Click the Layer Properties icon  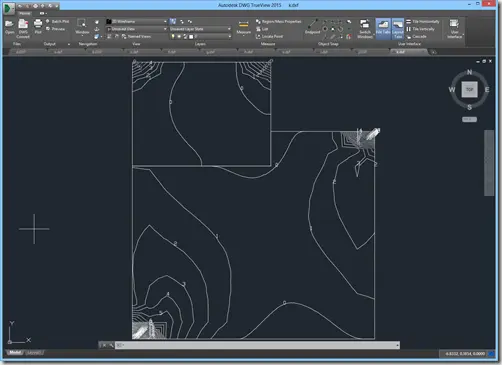click(x=173, y=21)
